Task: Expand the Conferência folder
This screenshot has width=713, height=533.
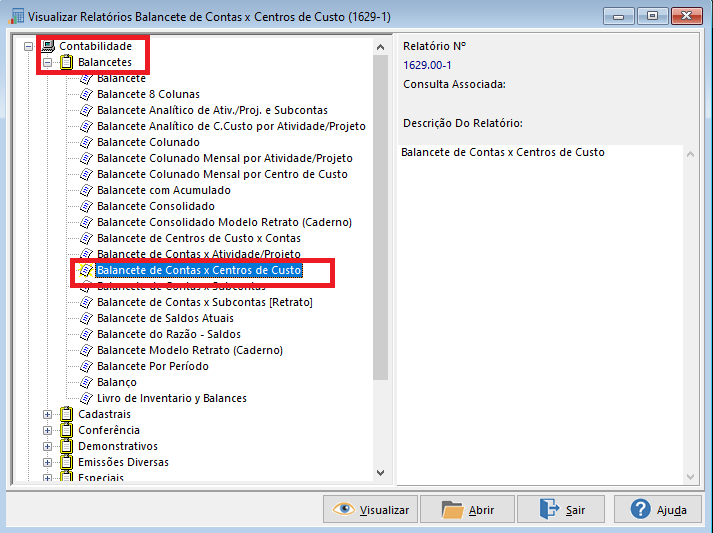Action: [x=47, y=430]
